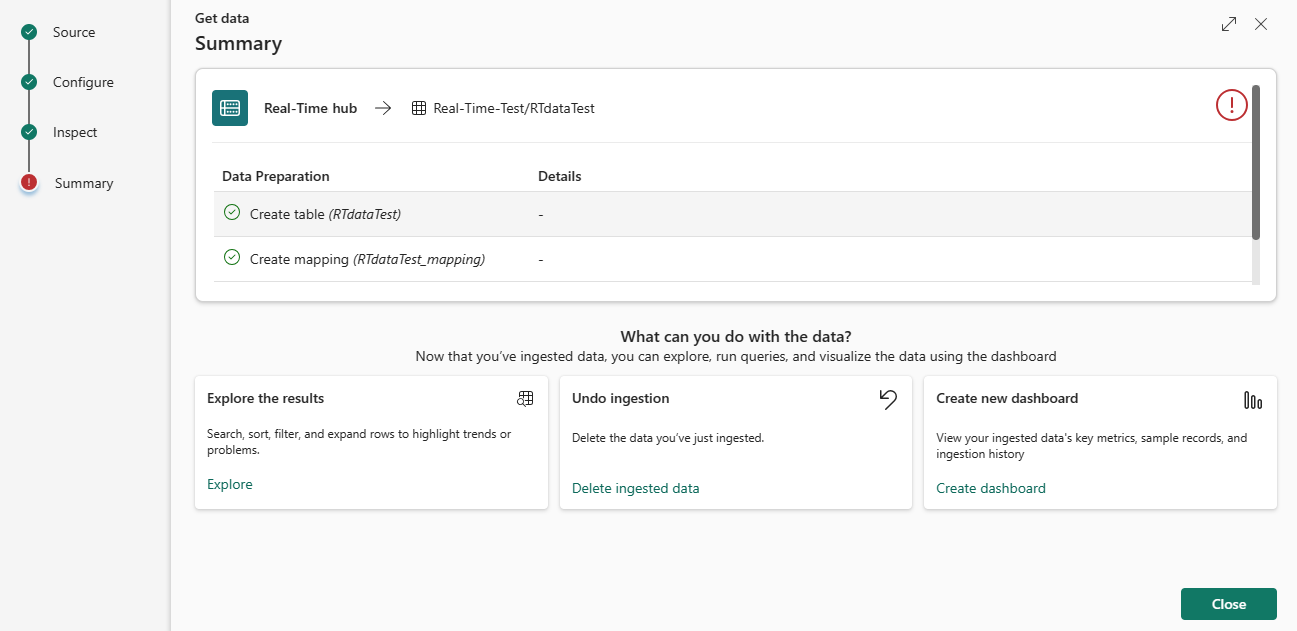Click the Explore the results card title
1297x631 pixels.
266,398
